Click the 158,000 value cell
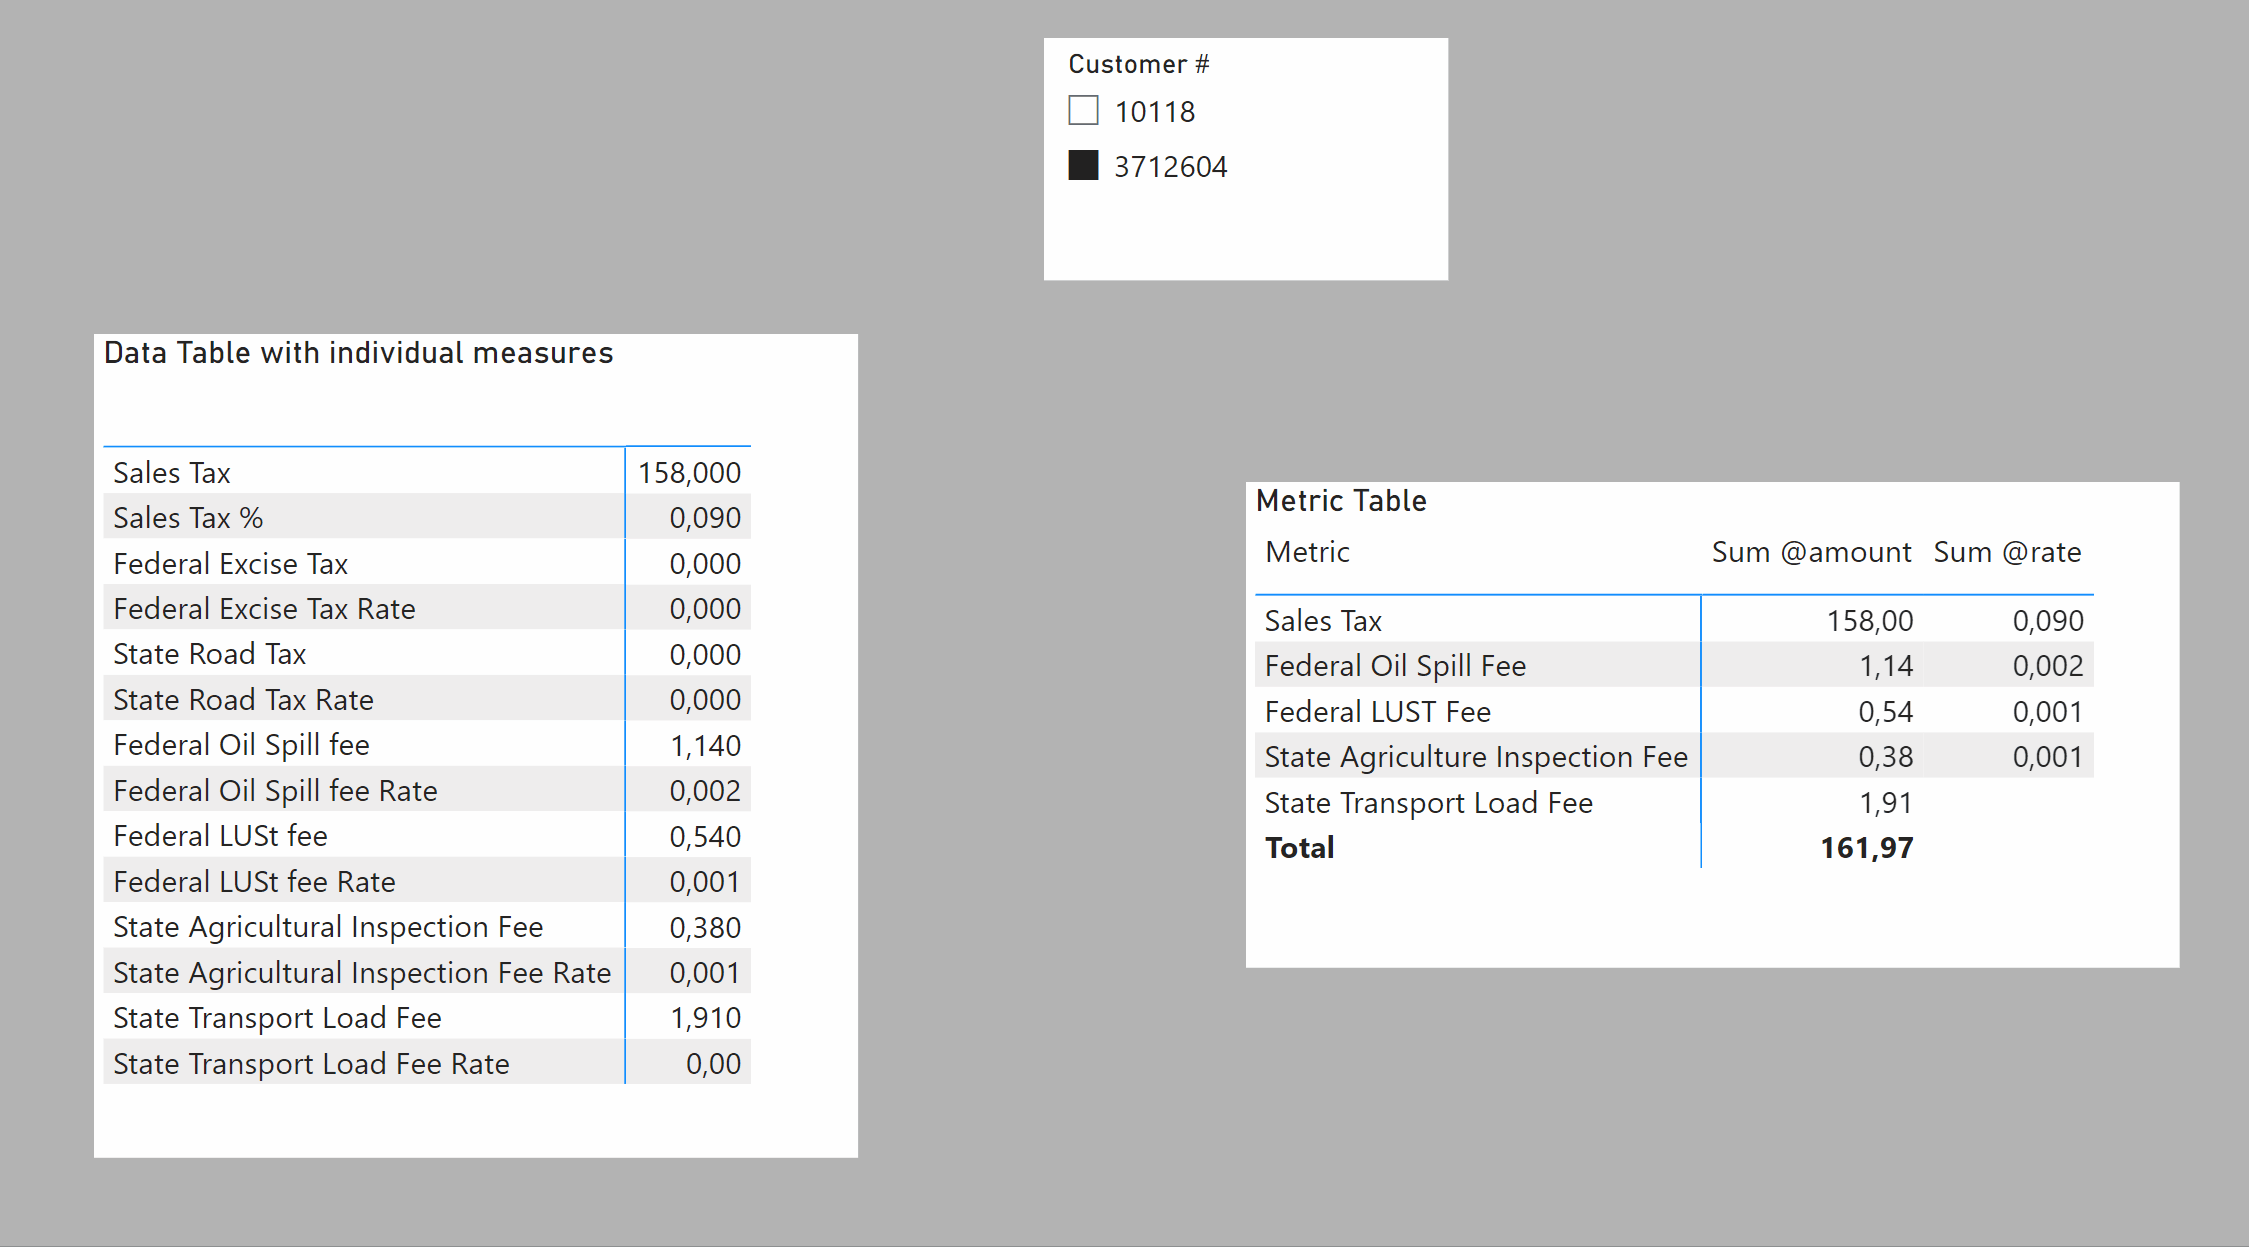This screenshot has width=2249, height=1247. 689,472
